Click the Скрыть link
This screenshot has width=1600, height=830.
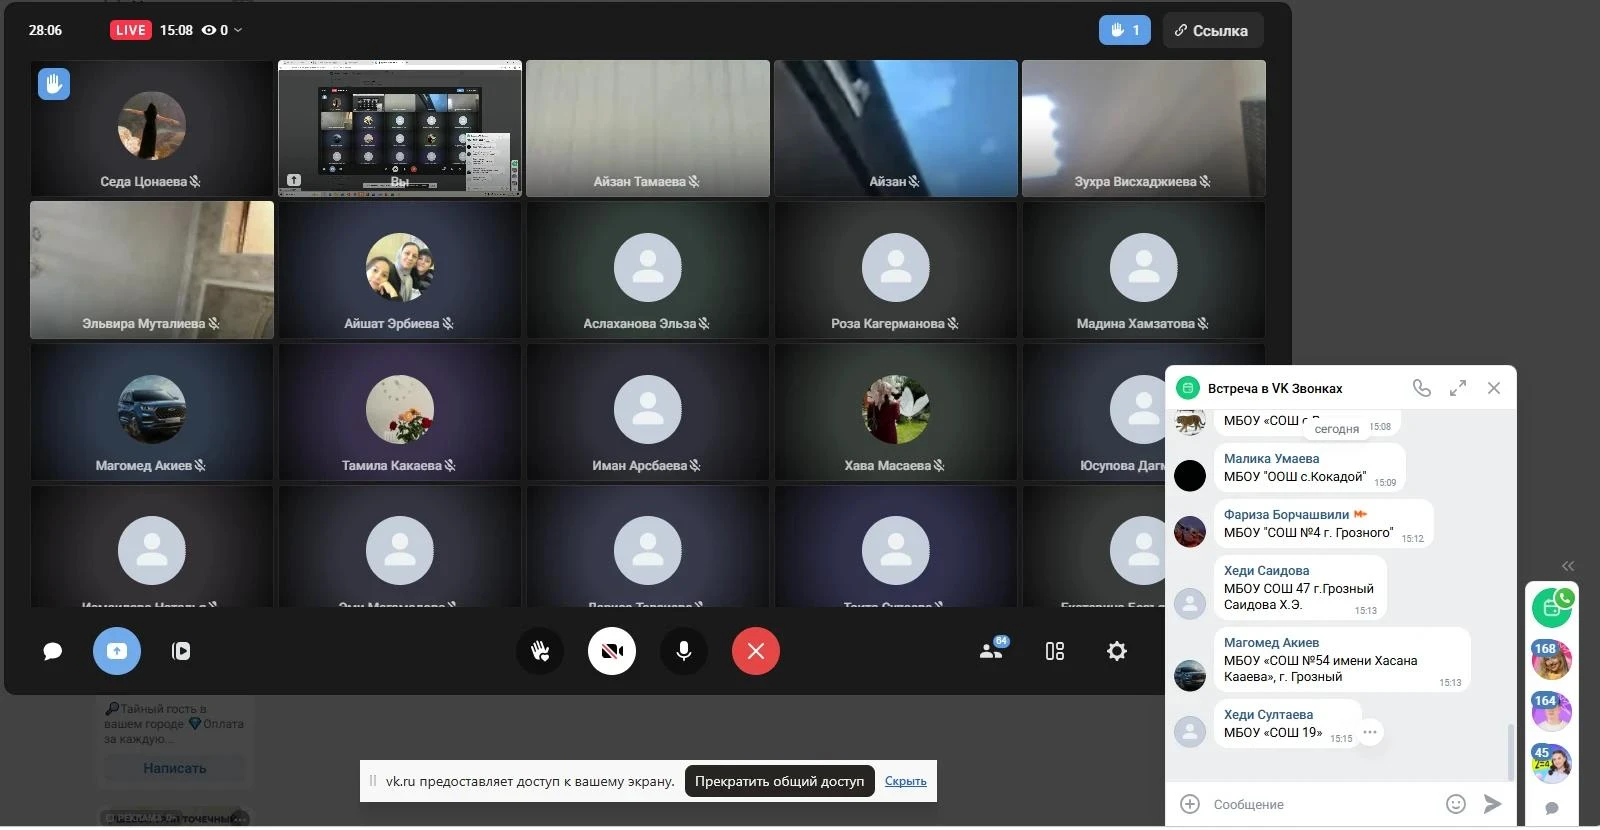(905, 781)
